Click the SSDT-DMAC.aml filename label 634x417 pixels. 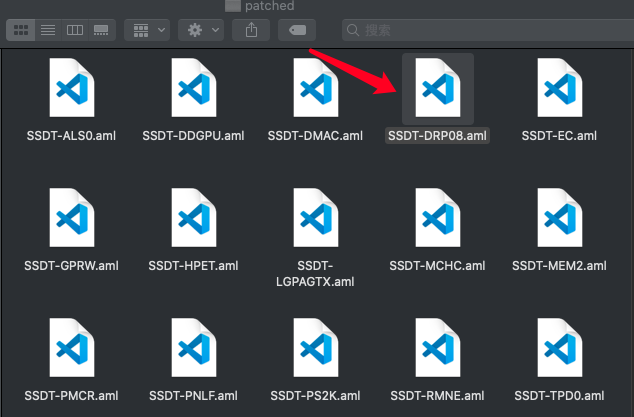[315, 135]
